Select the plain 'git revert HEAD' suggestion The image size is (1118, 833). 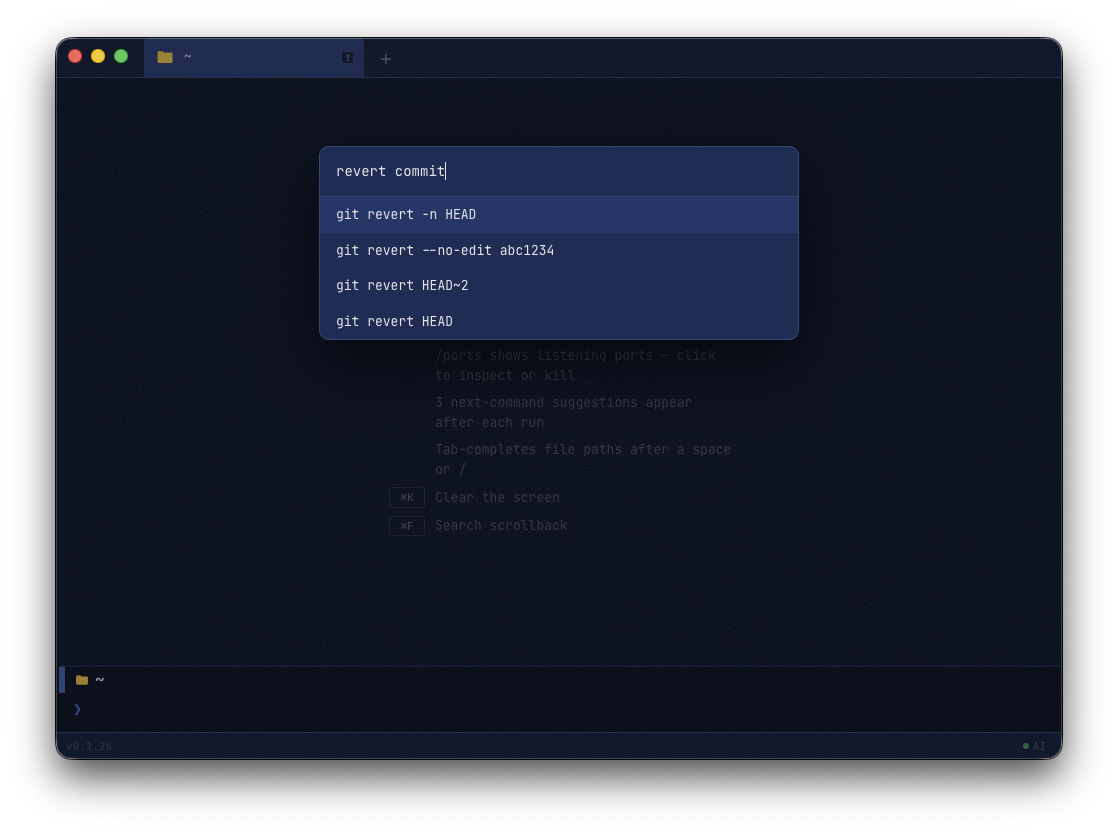coord(559,321)
